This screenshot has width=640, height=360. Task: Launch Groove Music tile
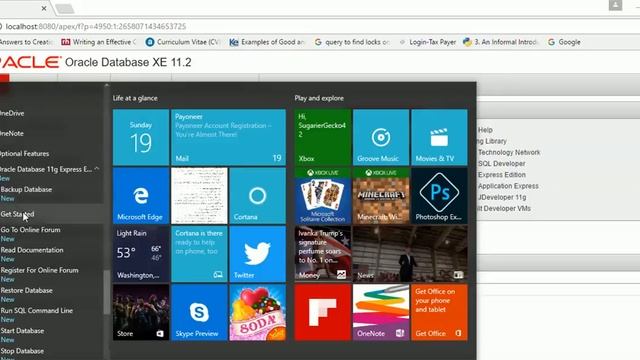[381, 137]
